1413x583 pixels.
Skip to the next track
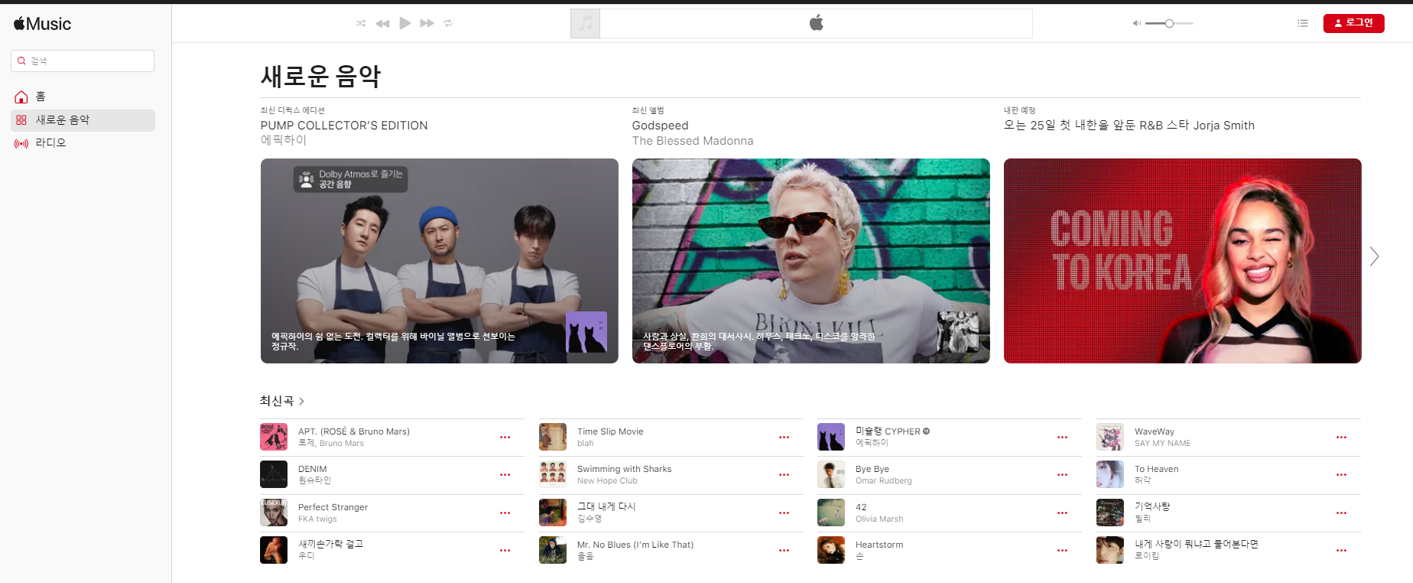coord(427,23)
